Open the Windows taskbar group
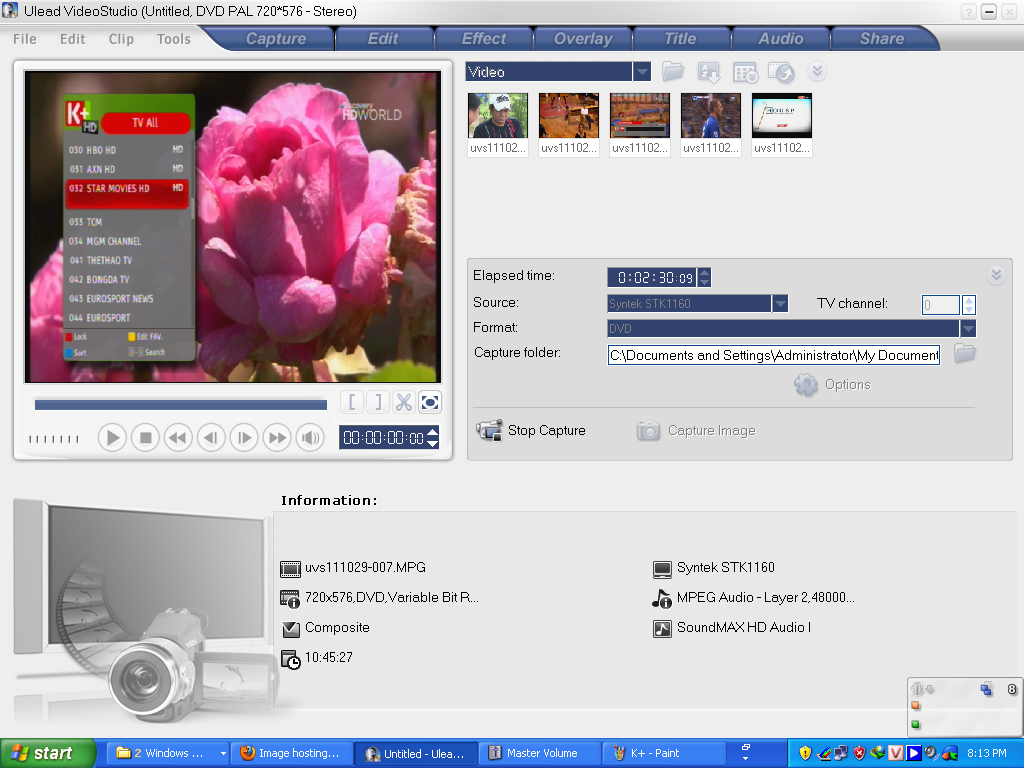1024x768 pixels. point(167,753)
